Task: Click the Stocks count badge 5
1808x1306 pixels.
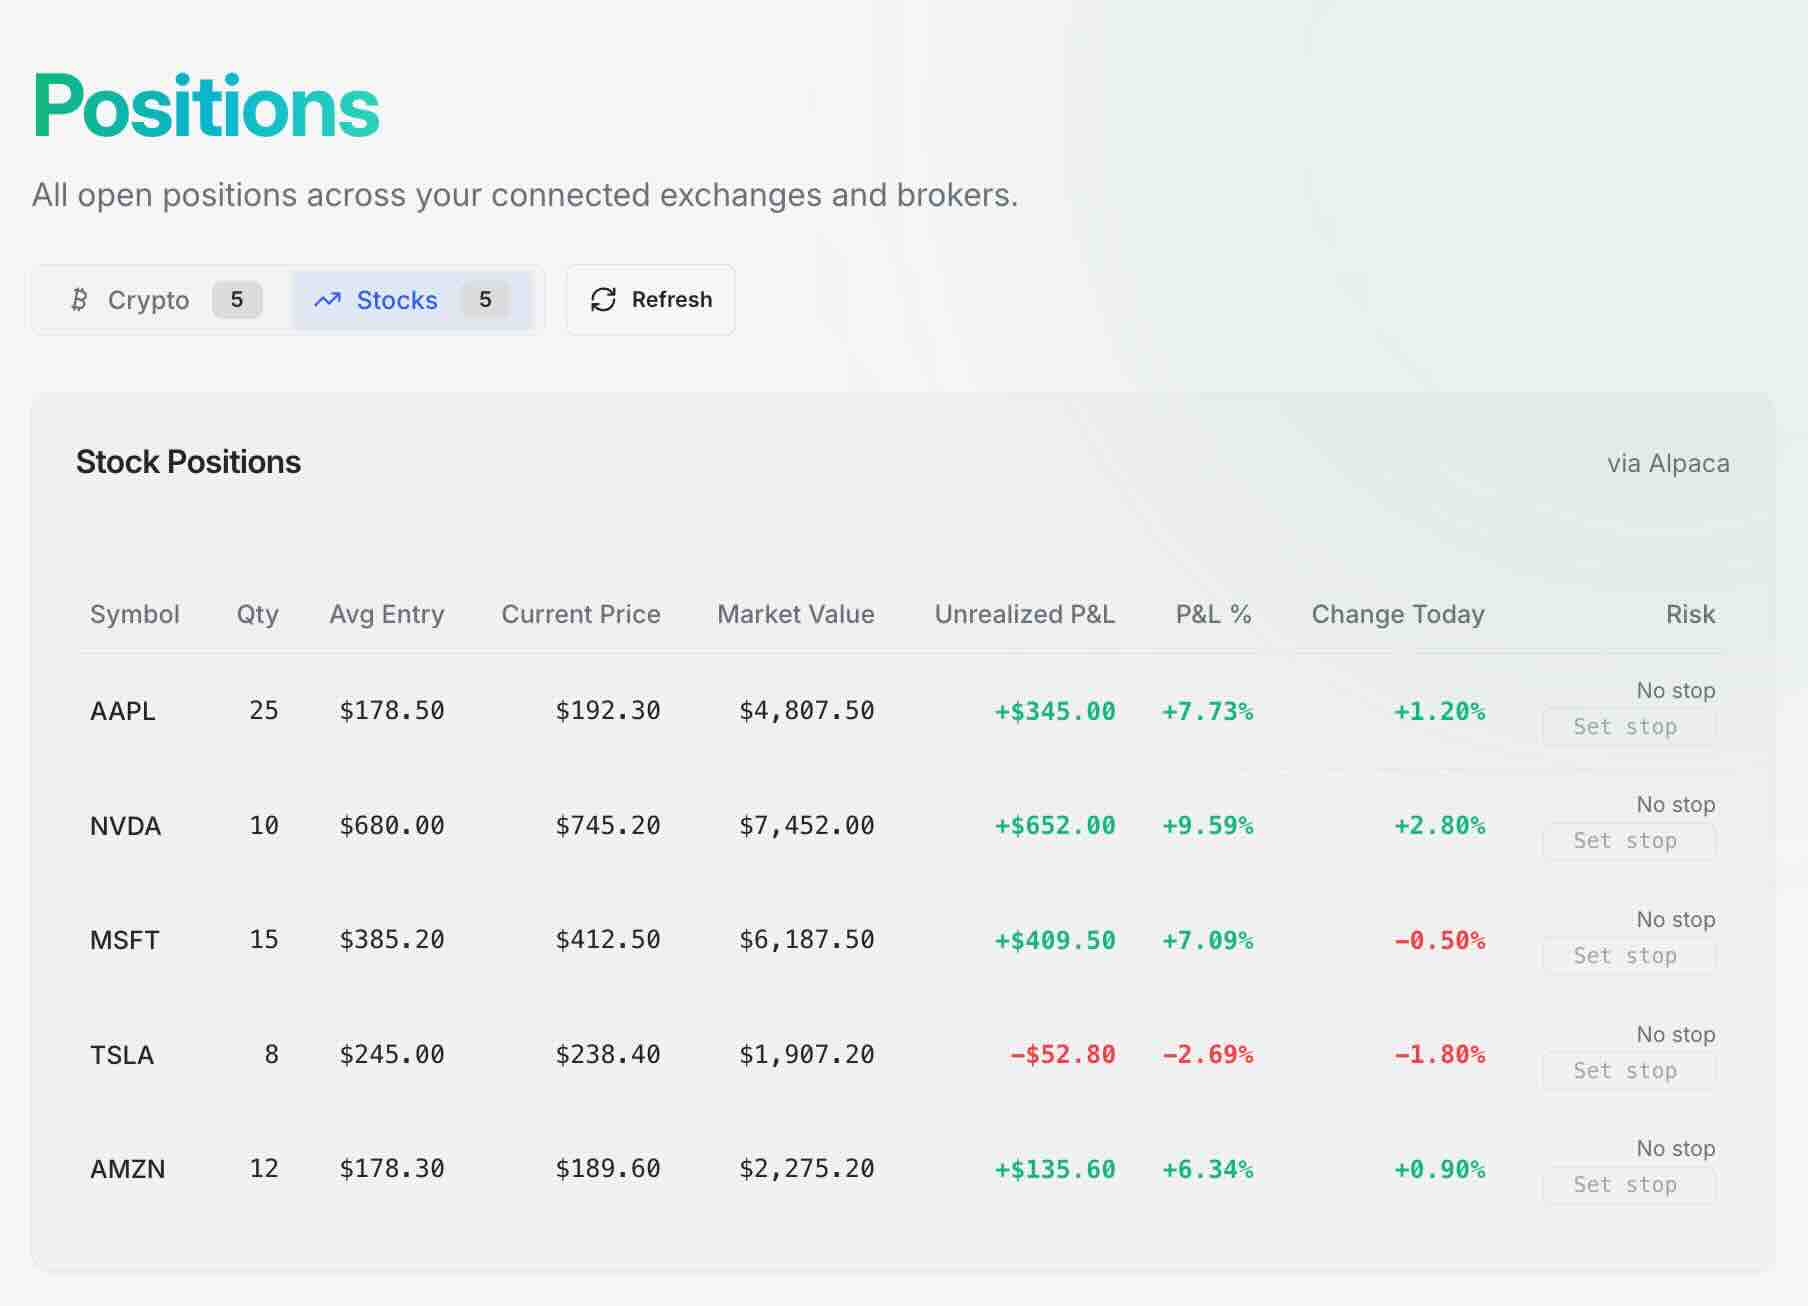Action: coord(485,300)
